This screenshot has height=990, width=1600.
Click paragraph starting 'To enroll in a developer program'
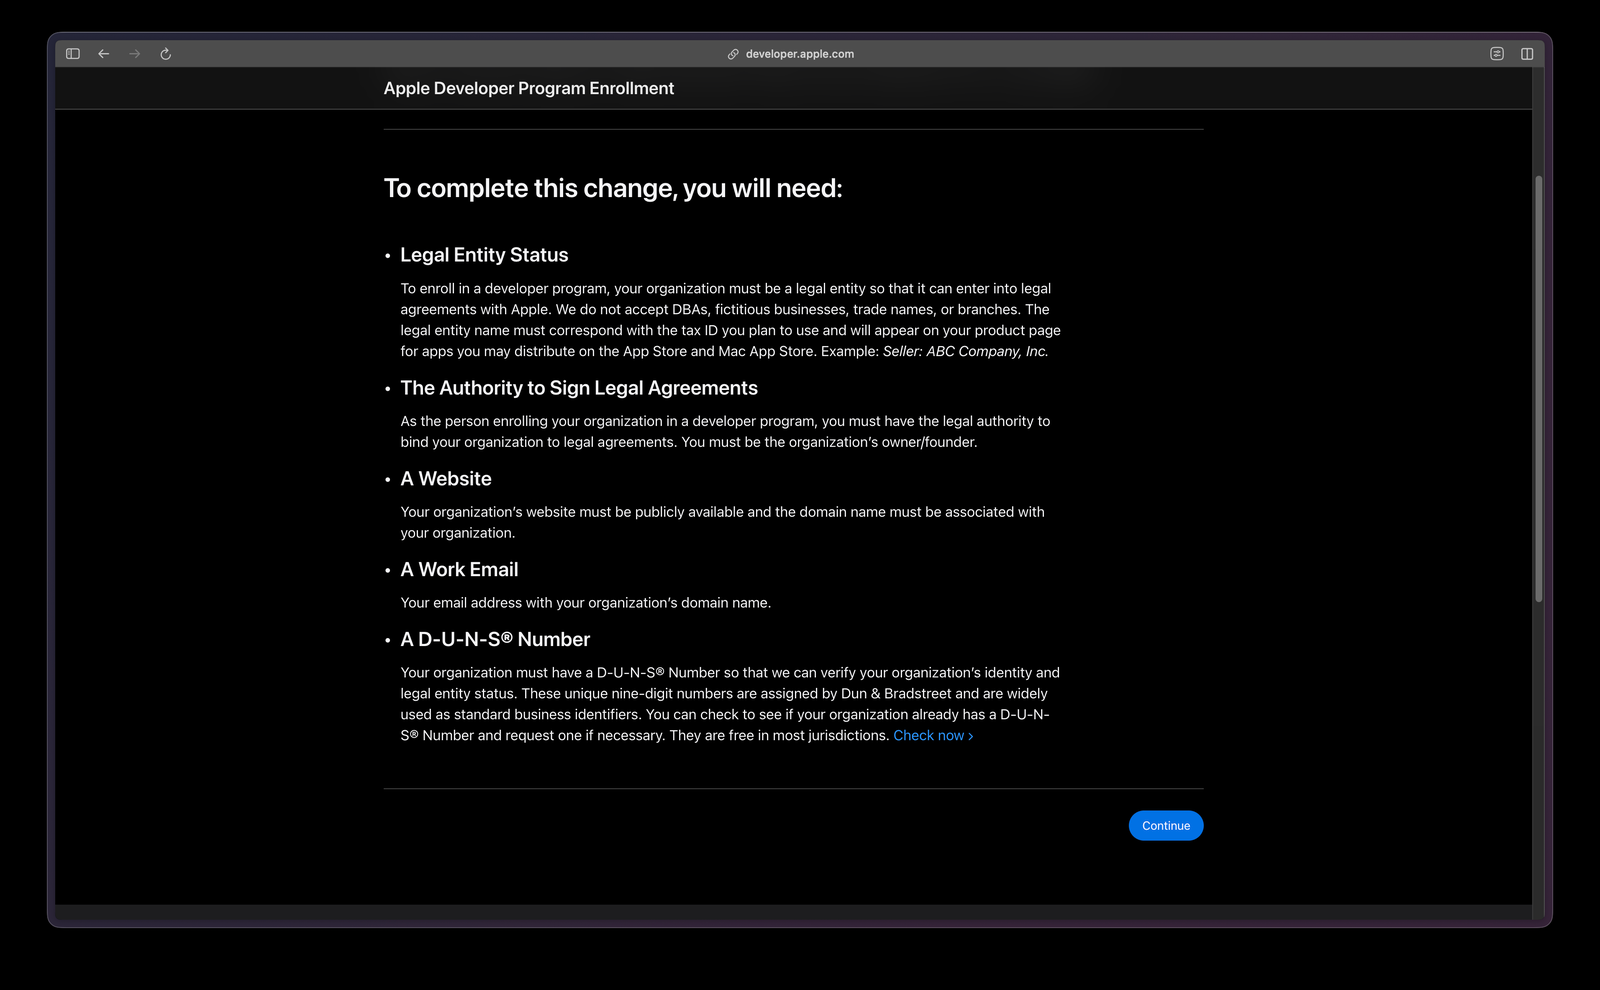(731, 320)
